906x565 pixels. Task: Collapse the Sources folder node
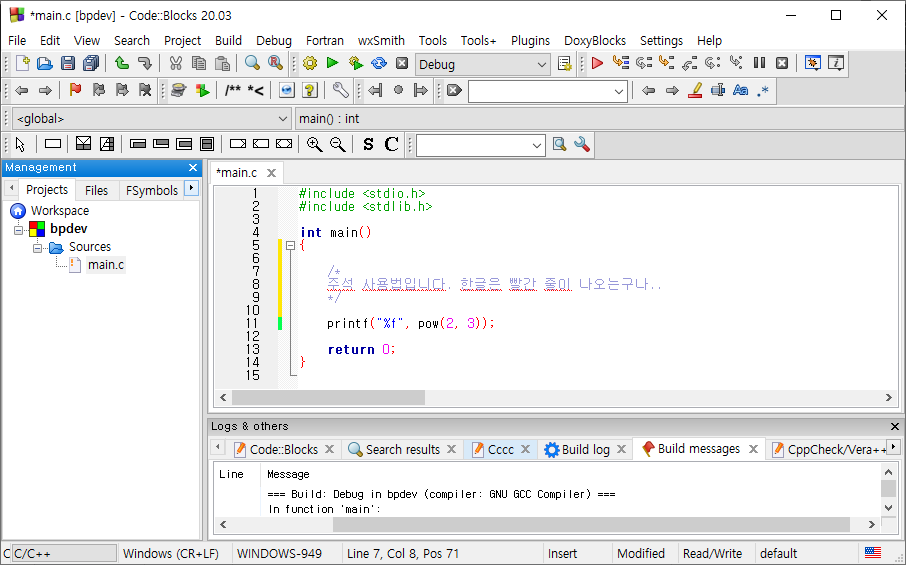pyautogui.click(x=37, y=248)
